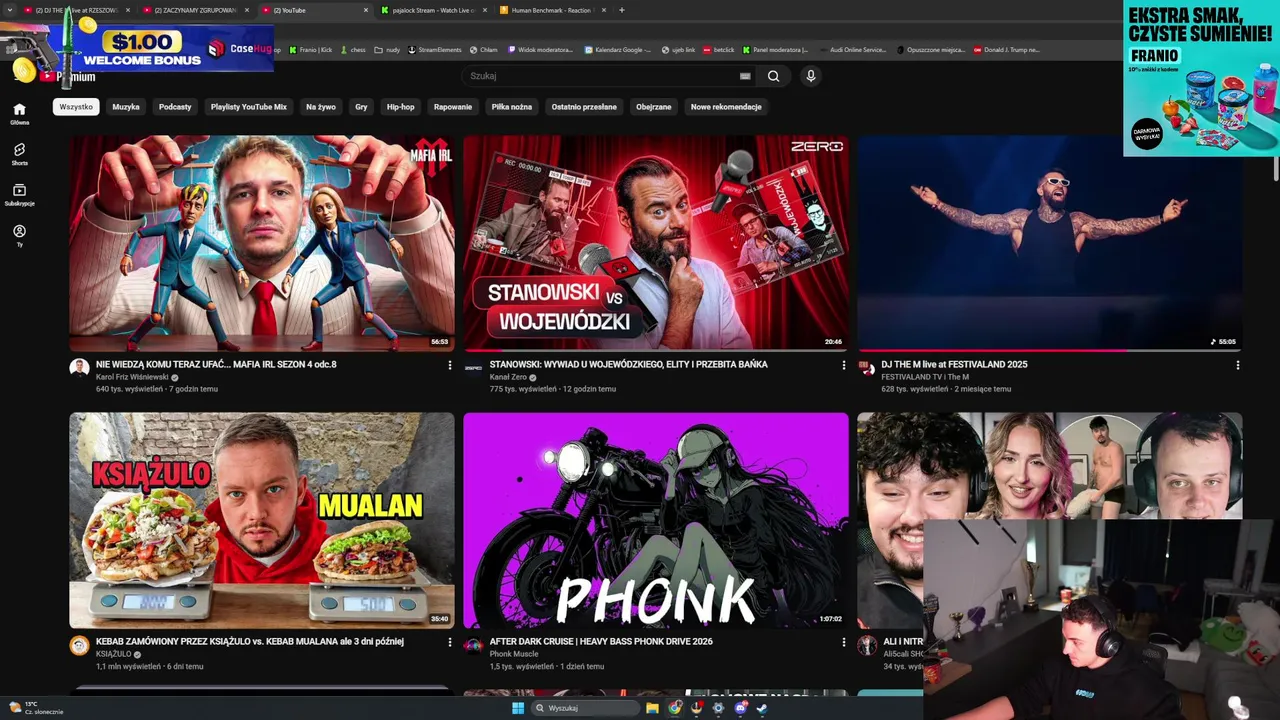Open Książulo vs Mualan kebab thumbnail
The width and height of the screenshot is (1280, 720).
tap(261, 520)
